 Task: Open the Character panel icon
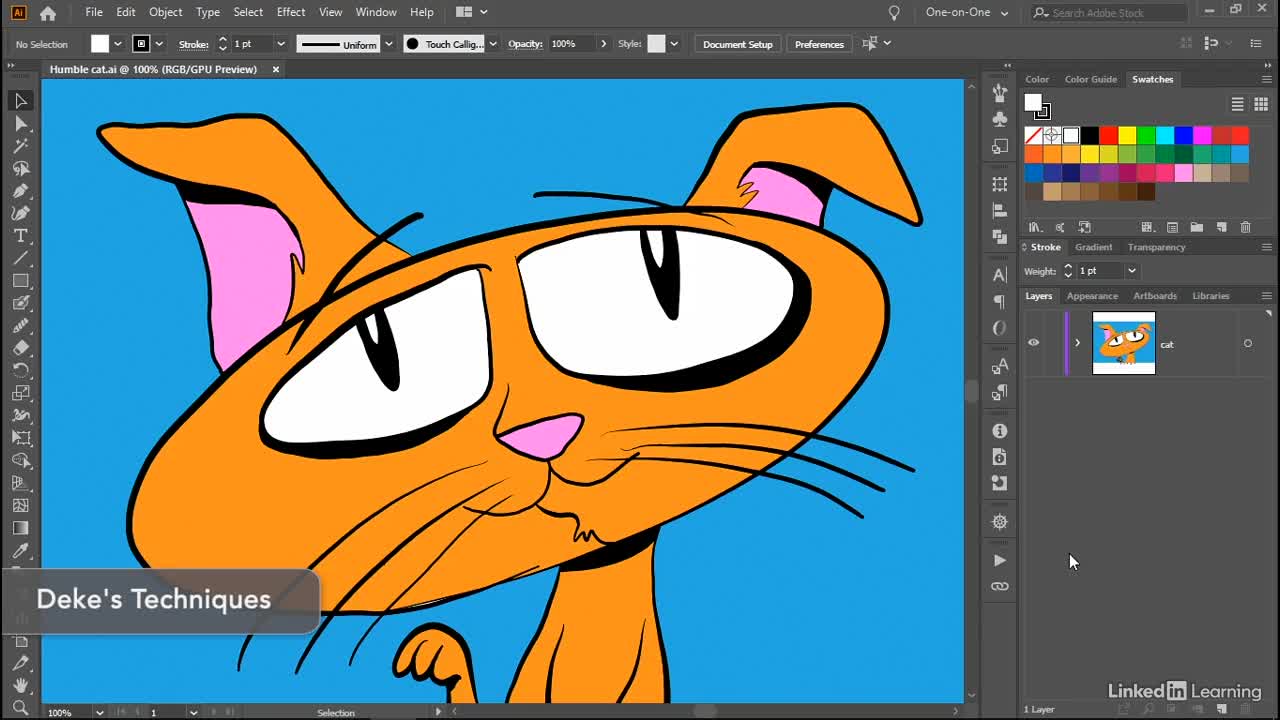tap(1000, 275)
